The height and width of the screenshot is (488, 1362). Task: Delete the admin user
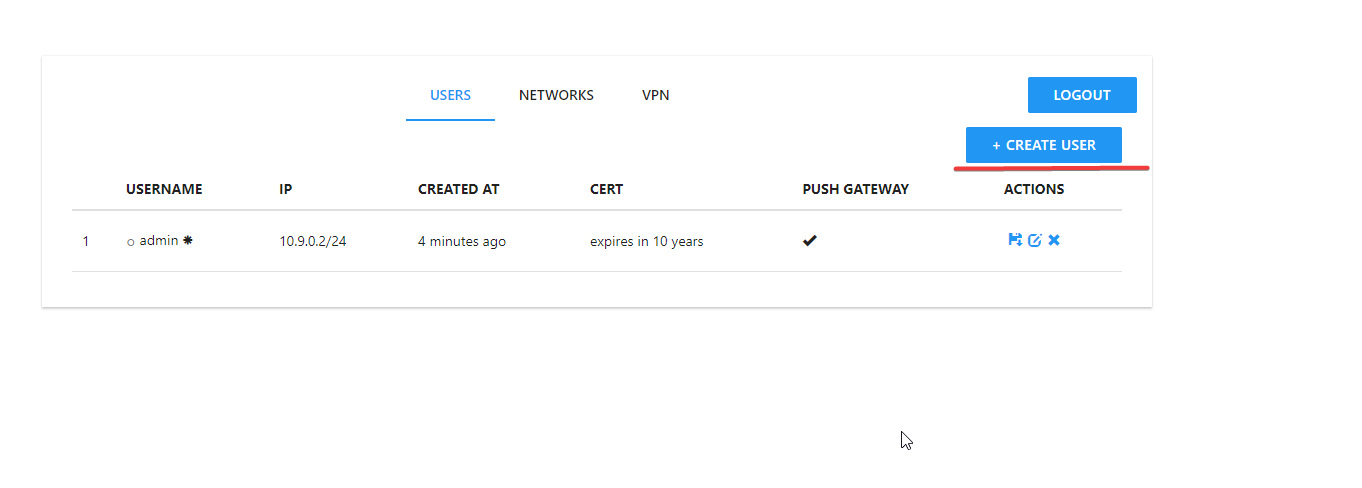[1054, 240]
